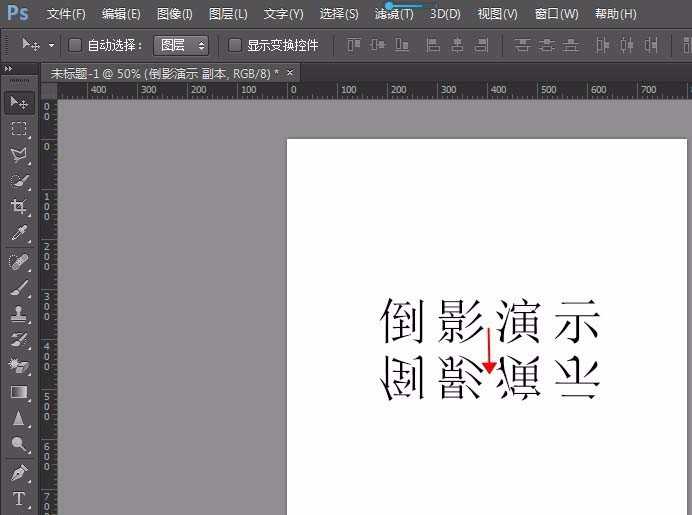Click distribute right edges icon
This screenshot has width=692, height=515.
tap(651, 45)
